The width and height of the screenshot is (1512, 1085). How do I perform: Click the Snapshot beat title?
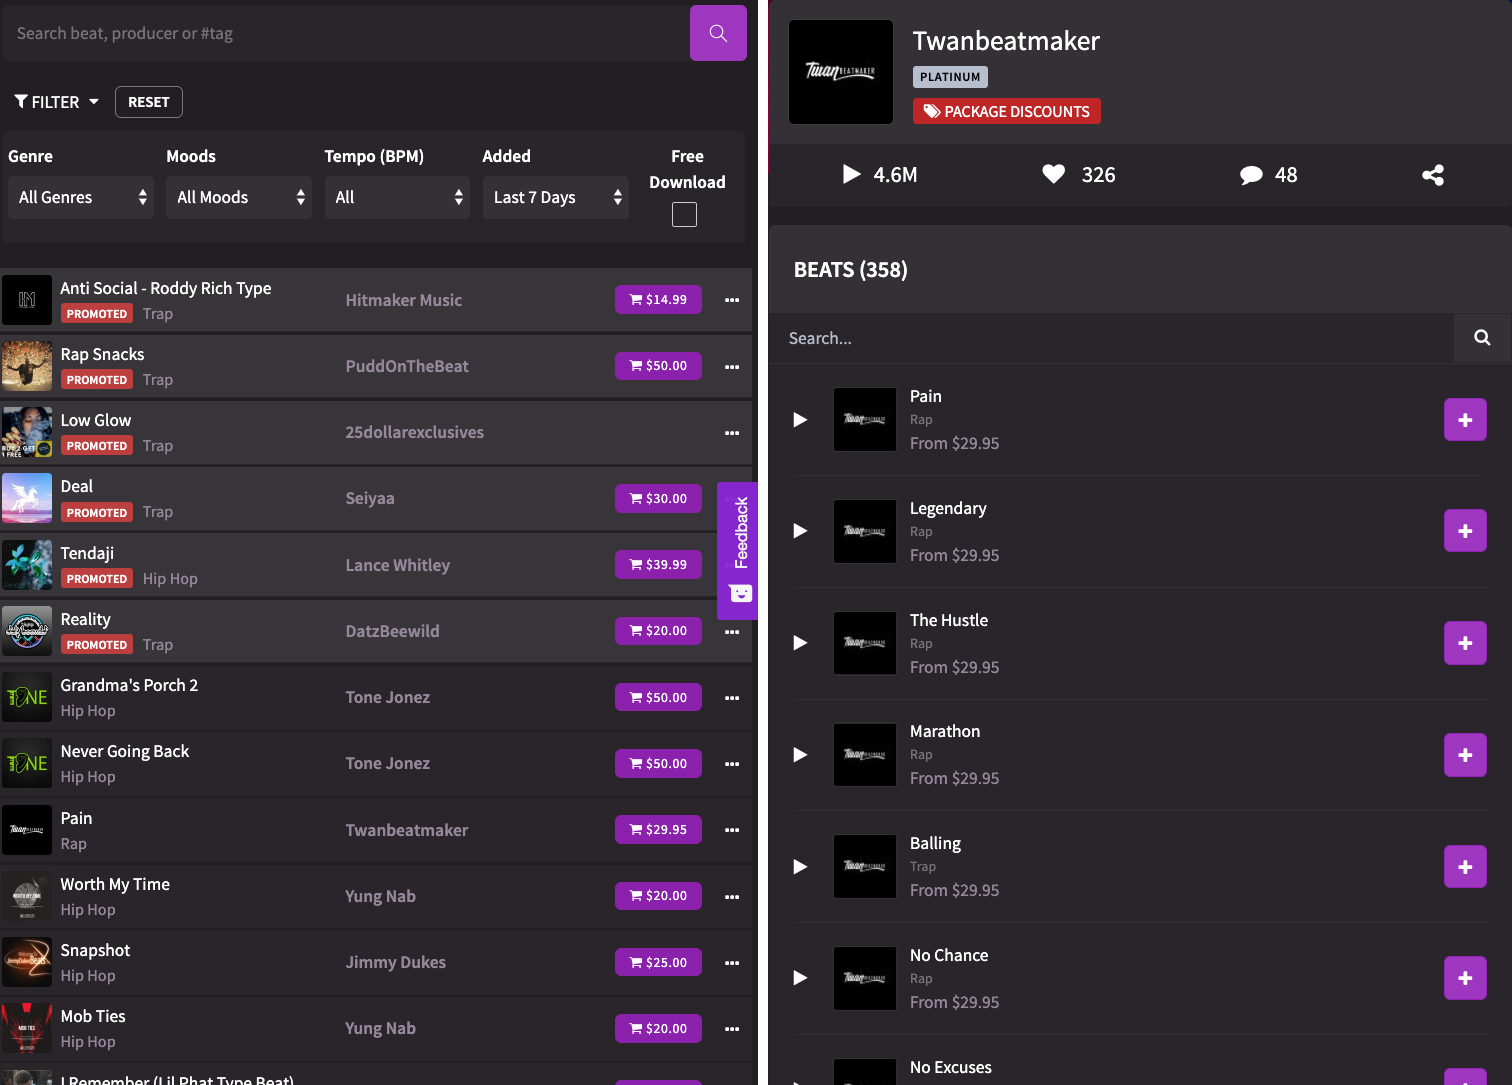[95, 950]
